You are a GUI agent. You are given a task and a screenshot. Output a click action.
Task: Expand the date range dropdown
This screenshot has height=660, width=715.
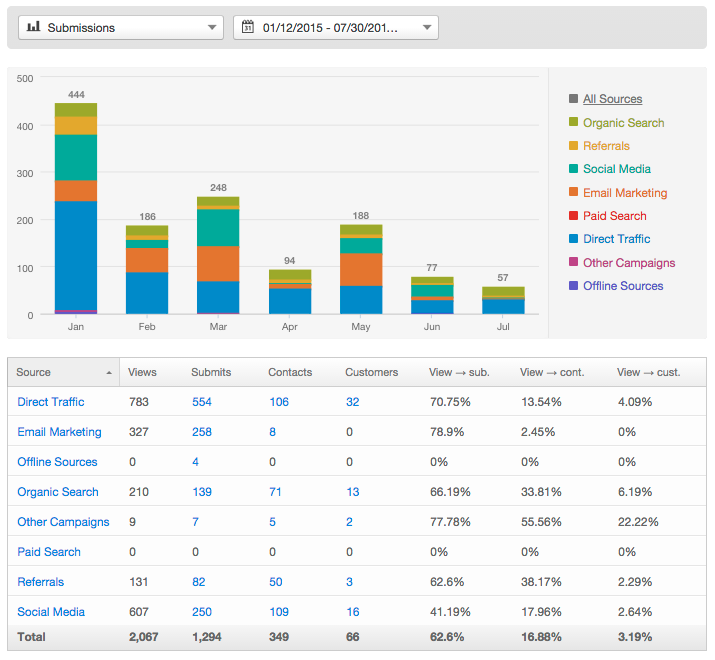click(x=428, y=28)
